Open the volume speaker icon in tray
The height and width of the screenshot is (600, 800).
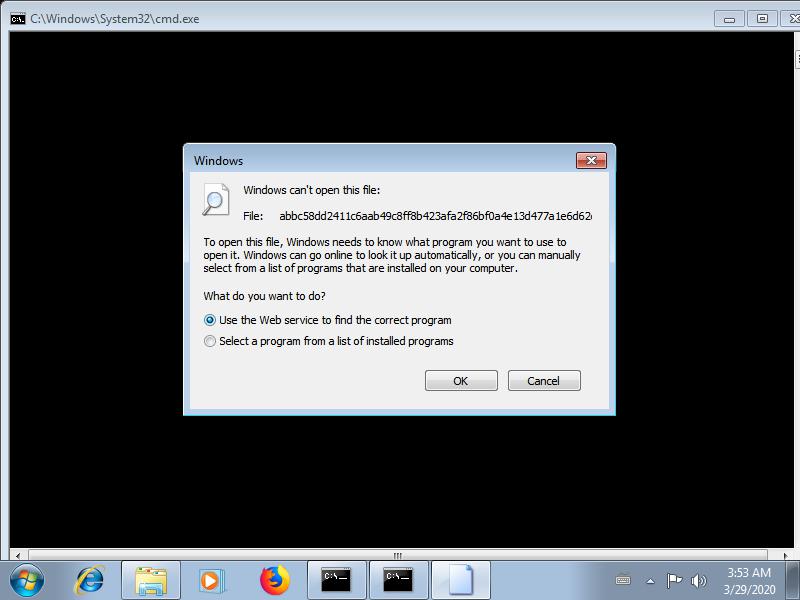(x=698, y=581)
